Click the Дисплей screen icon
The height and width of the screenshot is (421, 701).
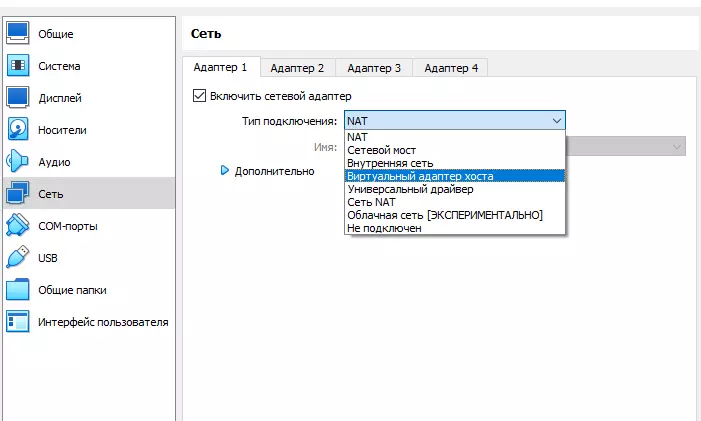click(x=18, y=97)
